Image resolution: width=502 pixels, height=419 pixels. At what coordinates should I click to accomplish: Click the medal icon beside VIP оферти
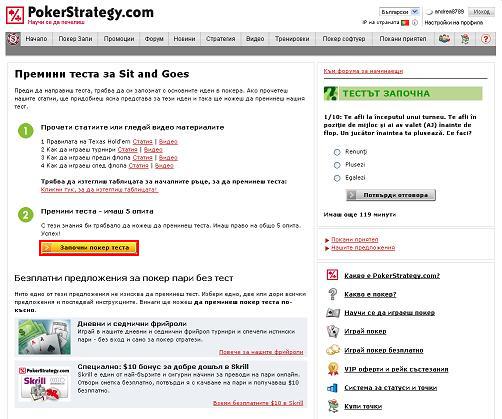tap(333, 369)
